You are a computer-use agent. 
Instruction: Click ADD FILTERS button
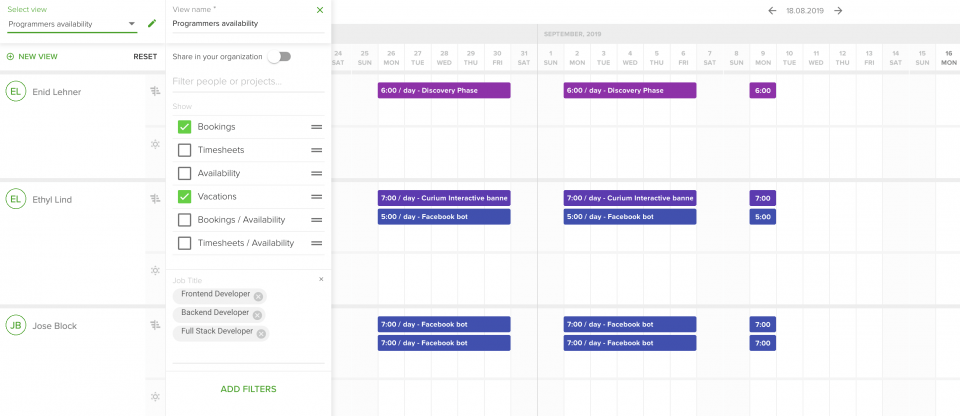click(249, 389)
